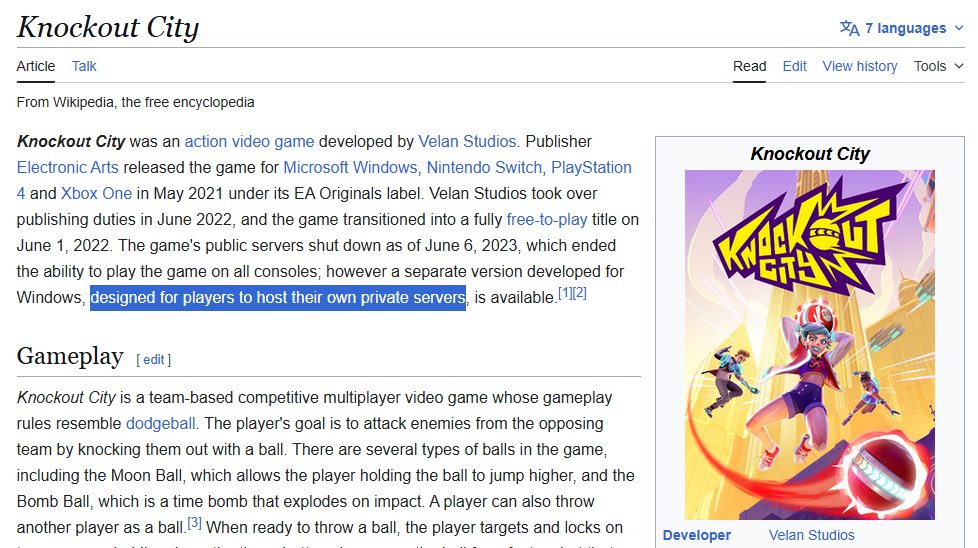This screenshot has width=978, height=548.
Task: Open the PlayStation 4 link
Action: point(591,168)
